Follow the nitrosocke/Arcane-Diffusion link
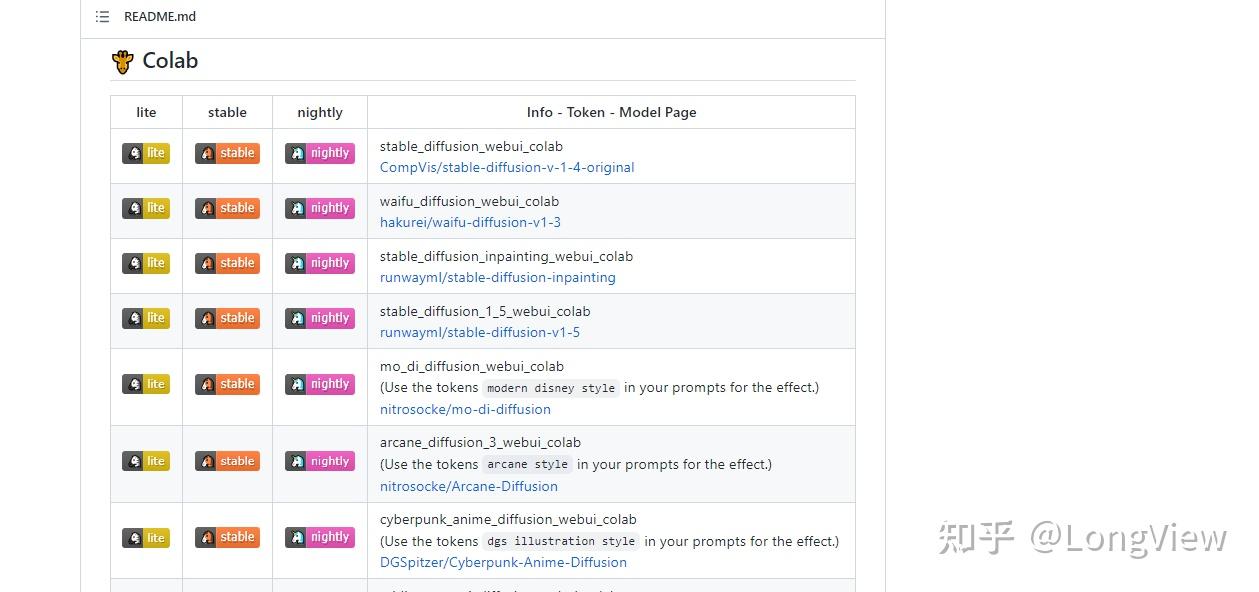Screen dimensions: 1259x592 pyautogui.click(x=468, y=486)
